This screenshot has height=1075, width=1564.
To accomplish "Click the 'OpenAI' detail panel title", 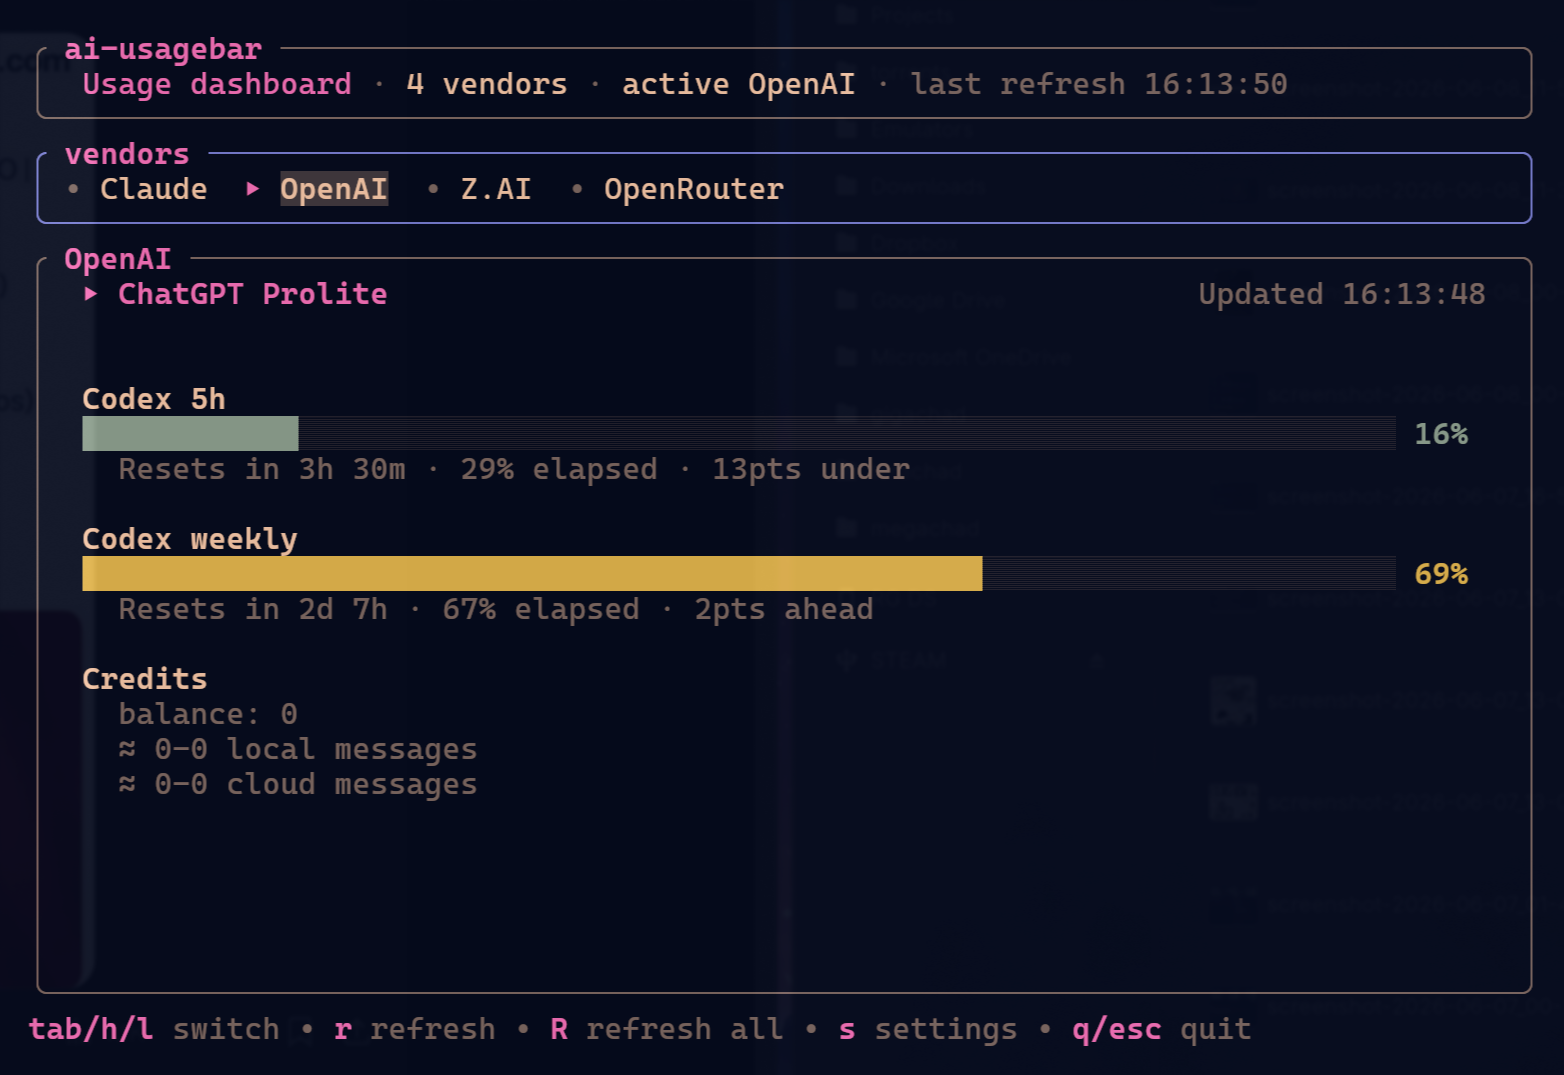I will [118, 259].
